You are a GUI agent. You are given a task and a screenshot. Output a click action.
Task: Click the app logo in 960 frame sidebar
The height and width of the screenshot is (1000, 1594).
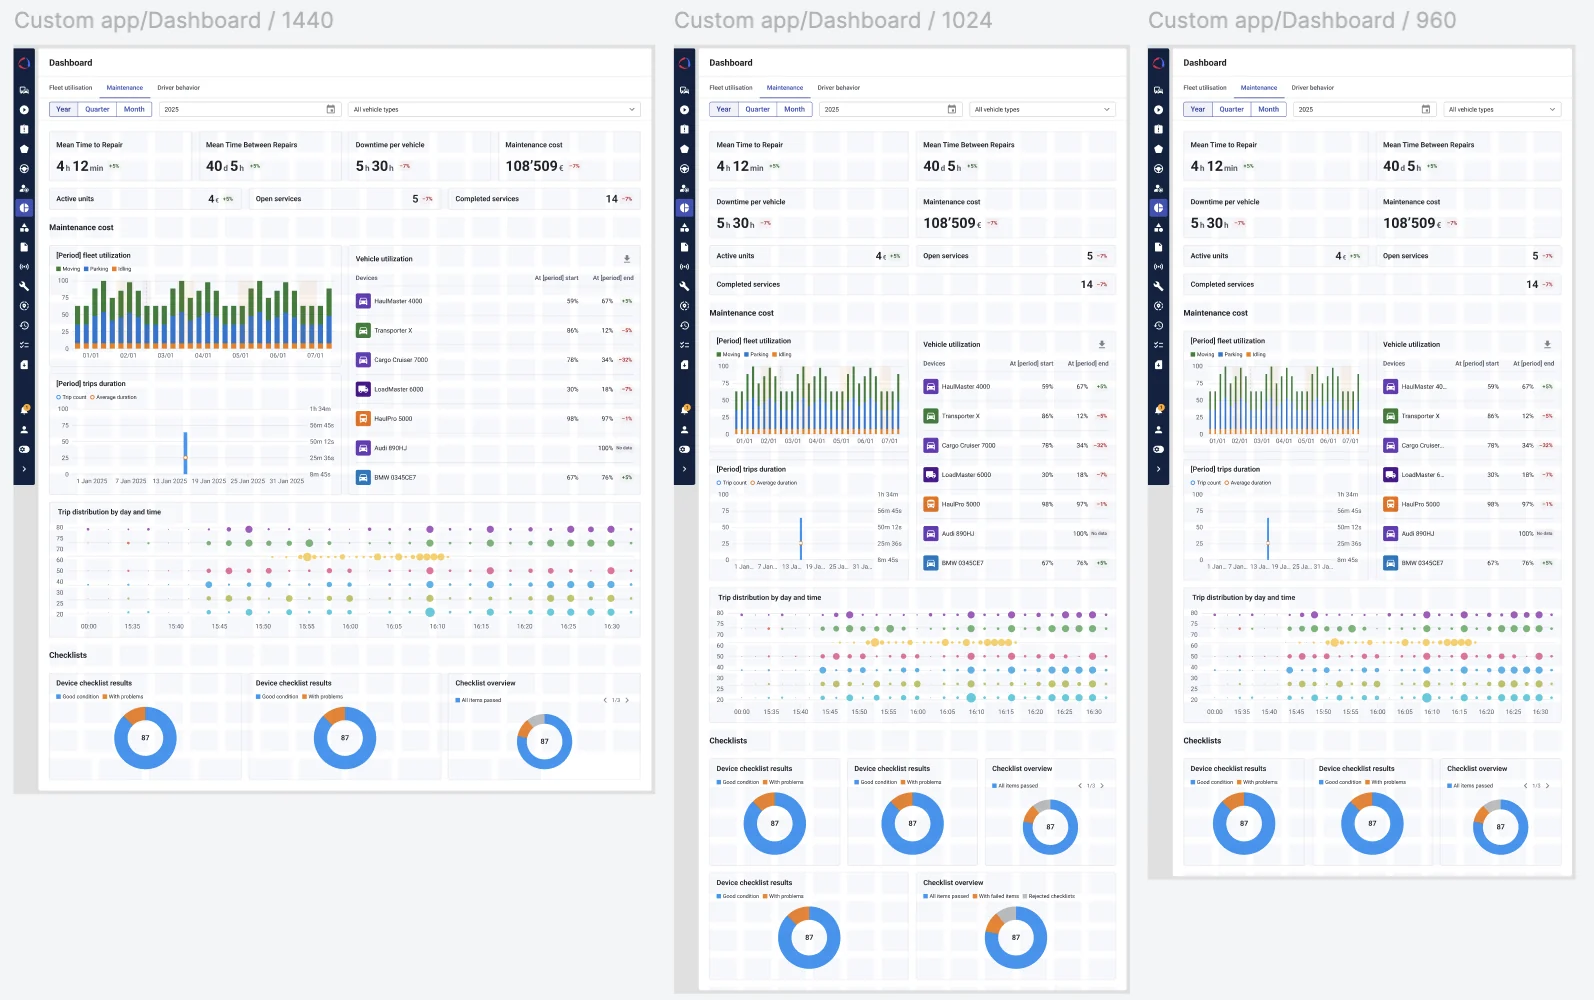click(x=1158, y=63)
